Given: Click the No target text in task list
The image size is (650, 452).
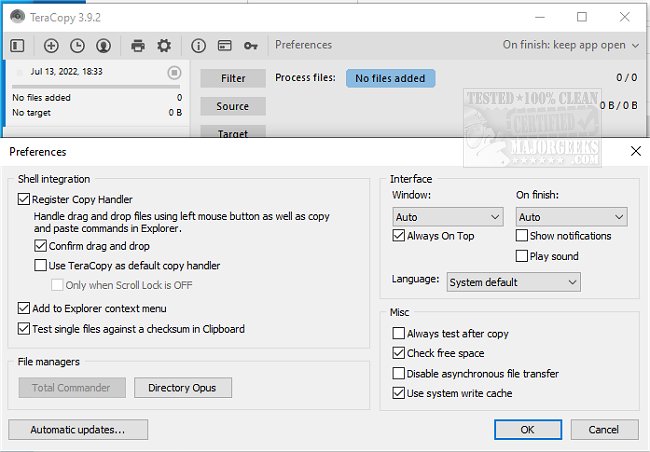Looking at the screenshot, I should point(32,113).
